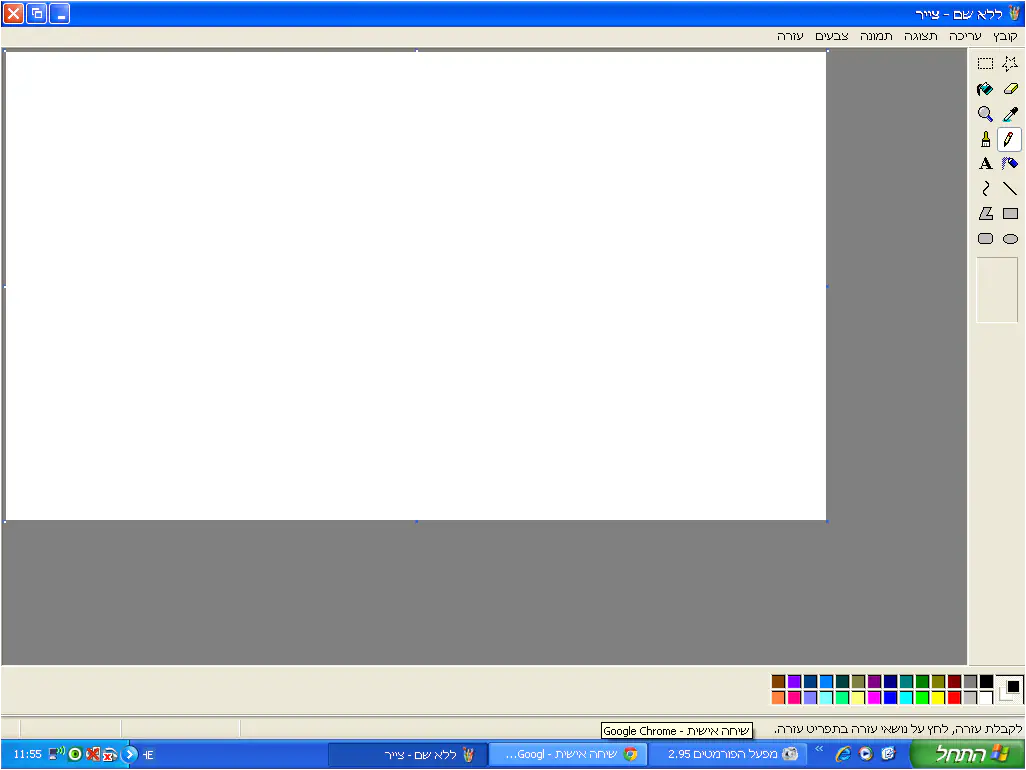
Task: Select the Paint Bucket fill tool
Action: (985, 89)
